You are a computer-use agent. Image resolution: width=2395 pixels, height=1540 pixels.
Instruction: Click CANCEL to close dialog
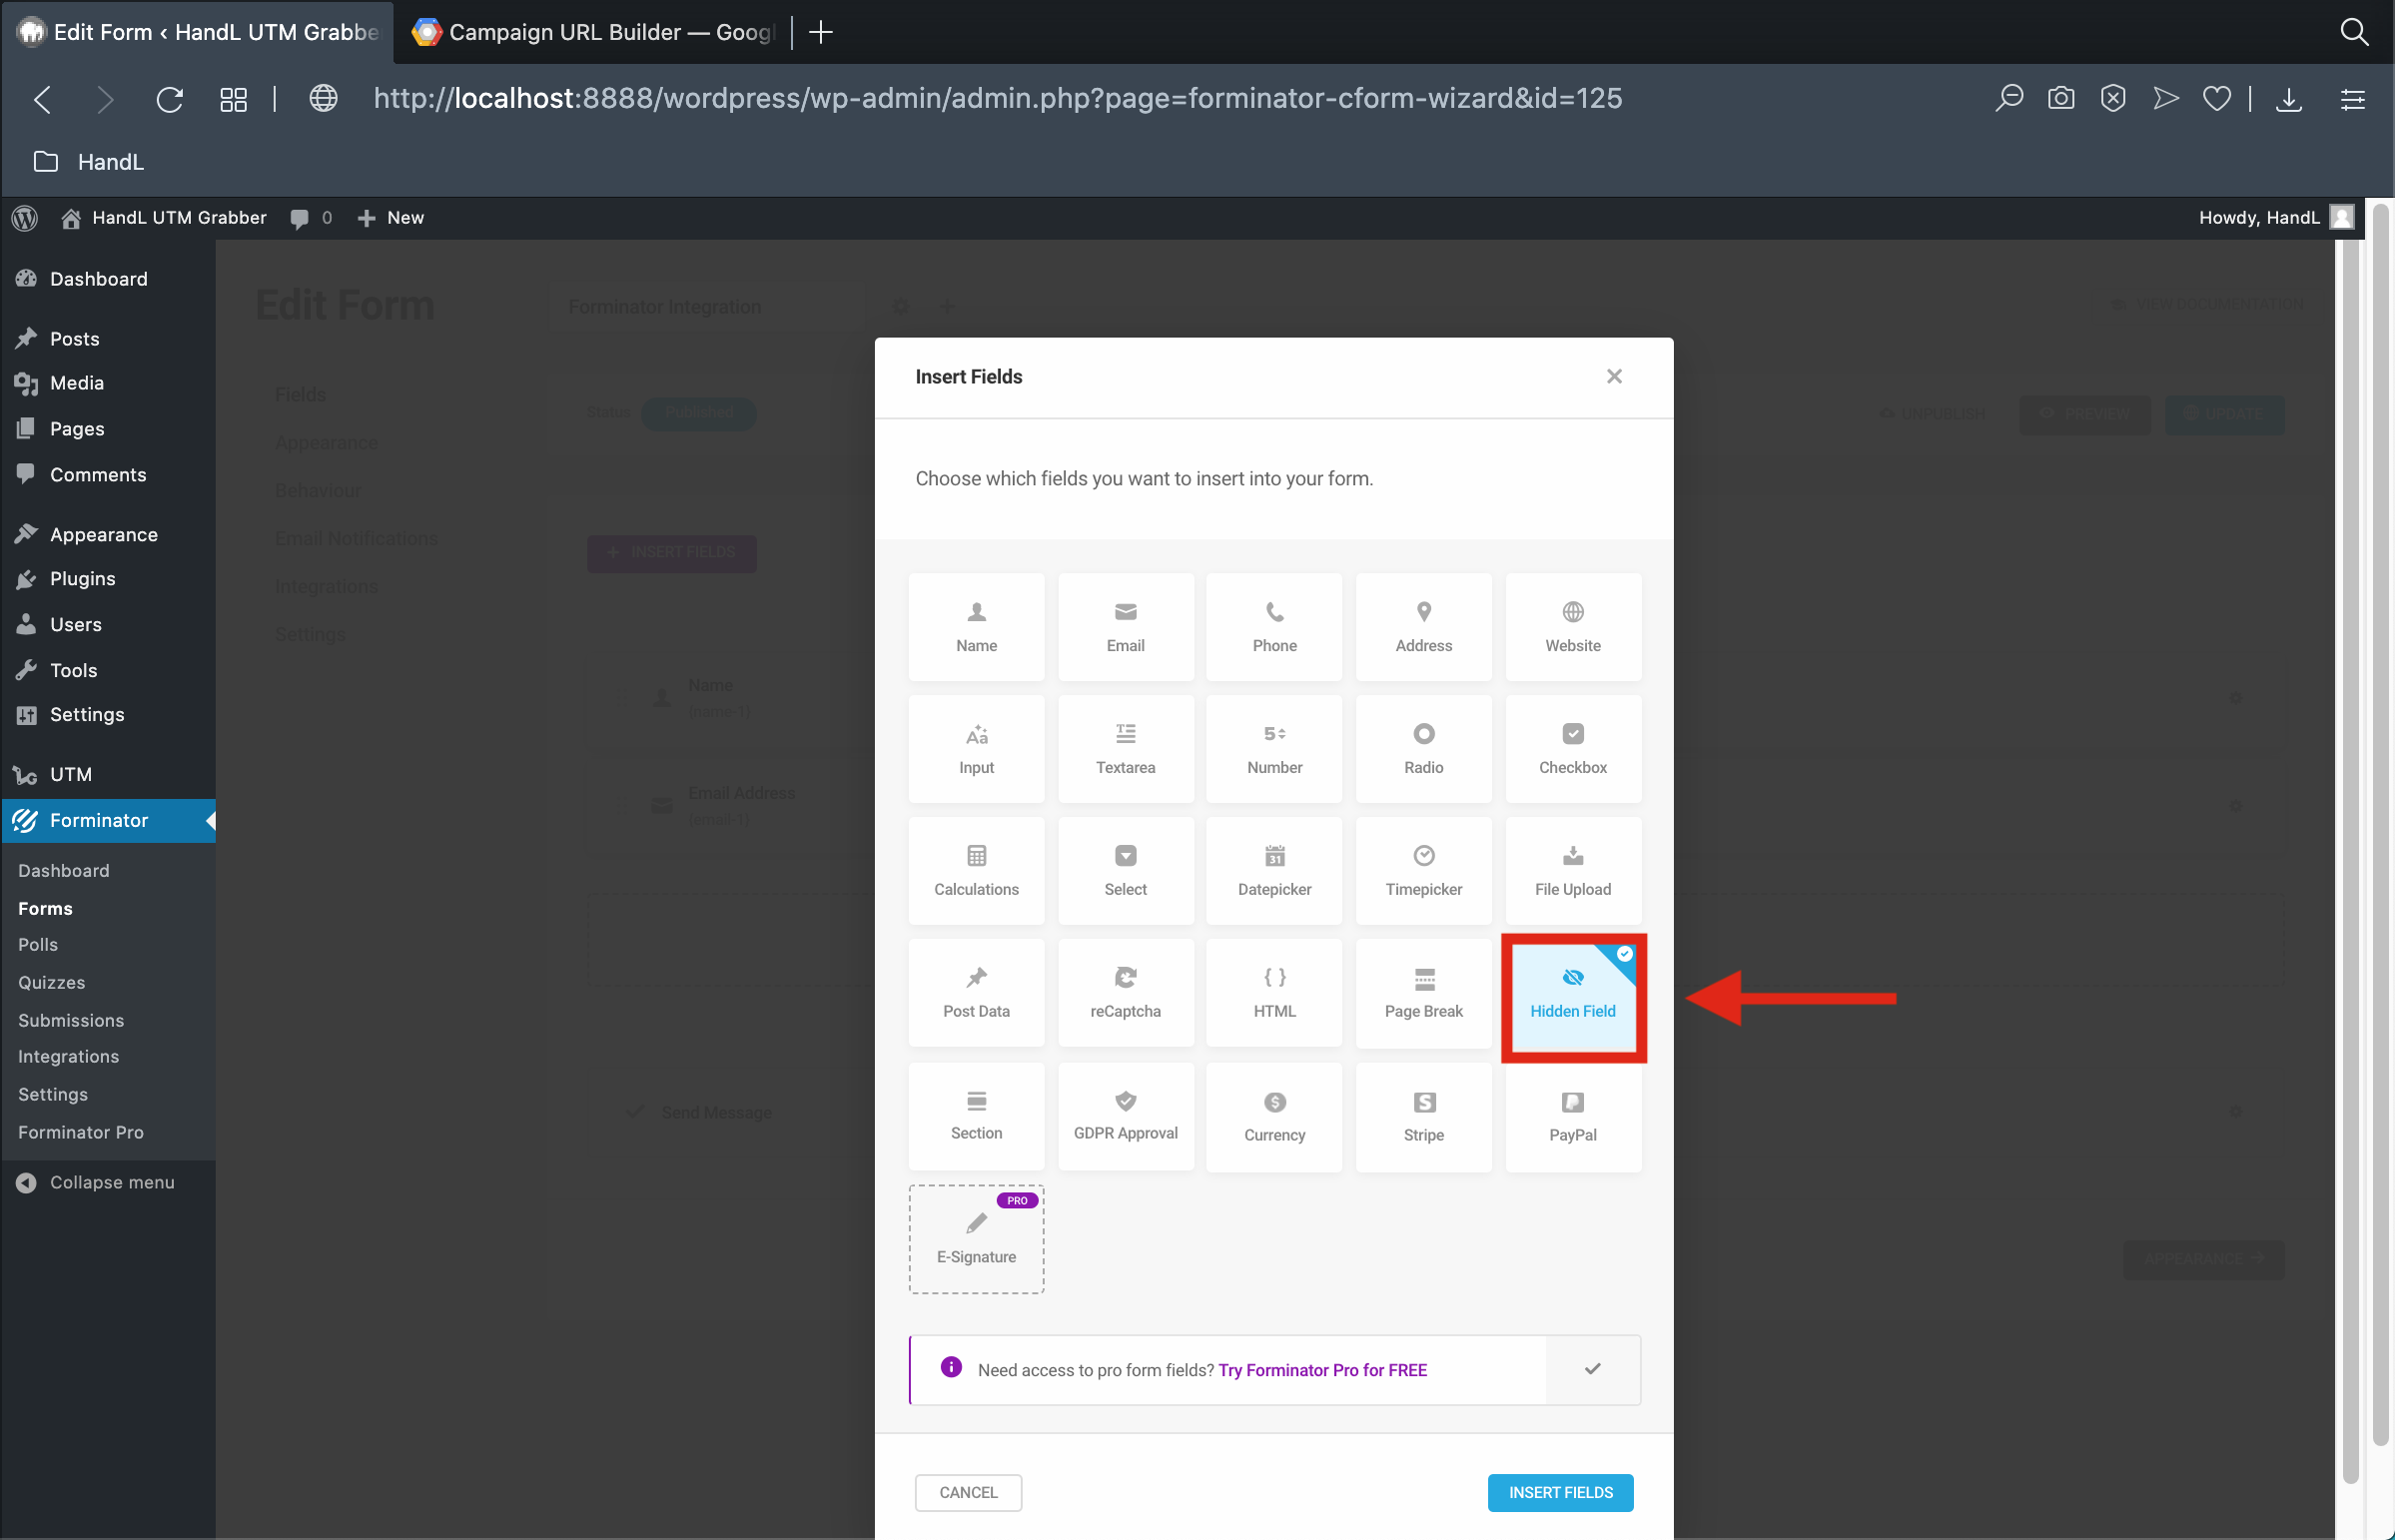click(x=971, y=1493)
